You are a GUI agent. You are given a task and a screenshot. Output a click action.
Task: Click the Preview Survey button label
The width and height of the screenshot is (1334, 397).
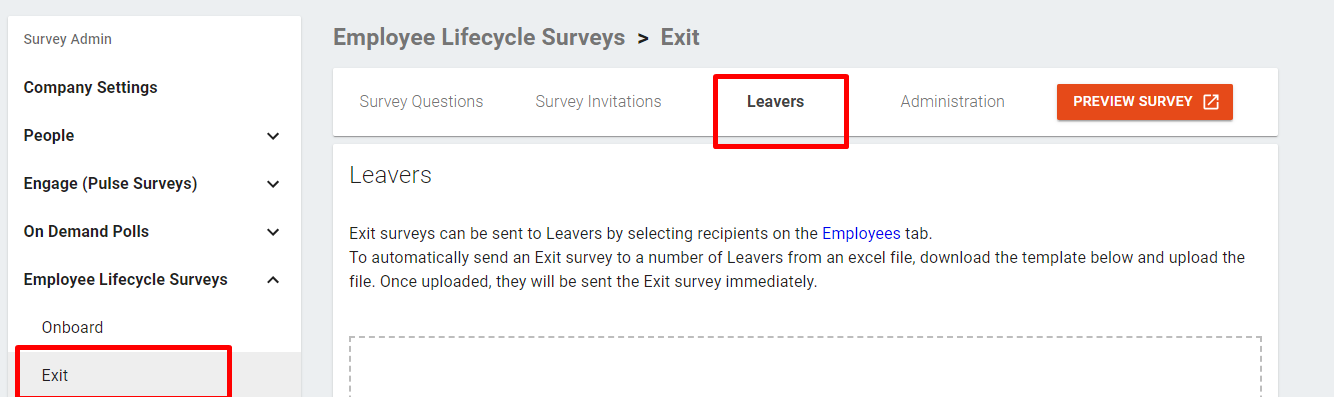coord(1133,102)
